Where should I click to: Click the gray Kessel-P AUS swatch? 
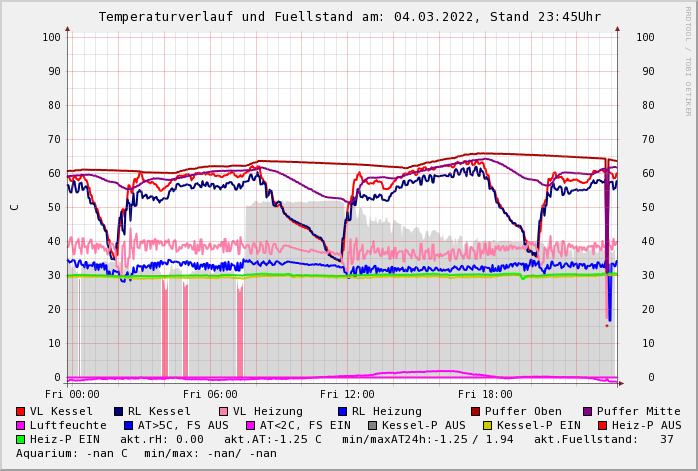pyautogui.click(x=372, y=425)
